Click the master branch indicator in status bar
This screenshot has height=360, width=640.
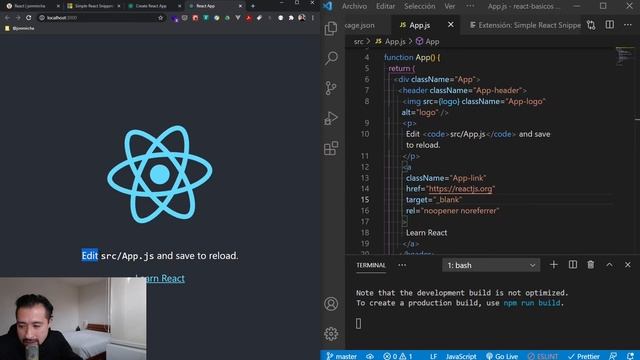coord(342,356)
